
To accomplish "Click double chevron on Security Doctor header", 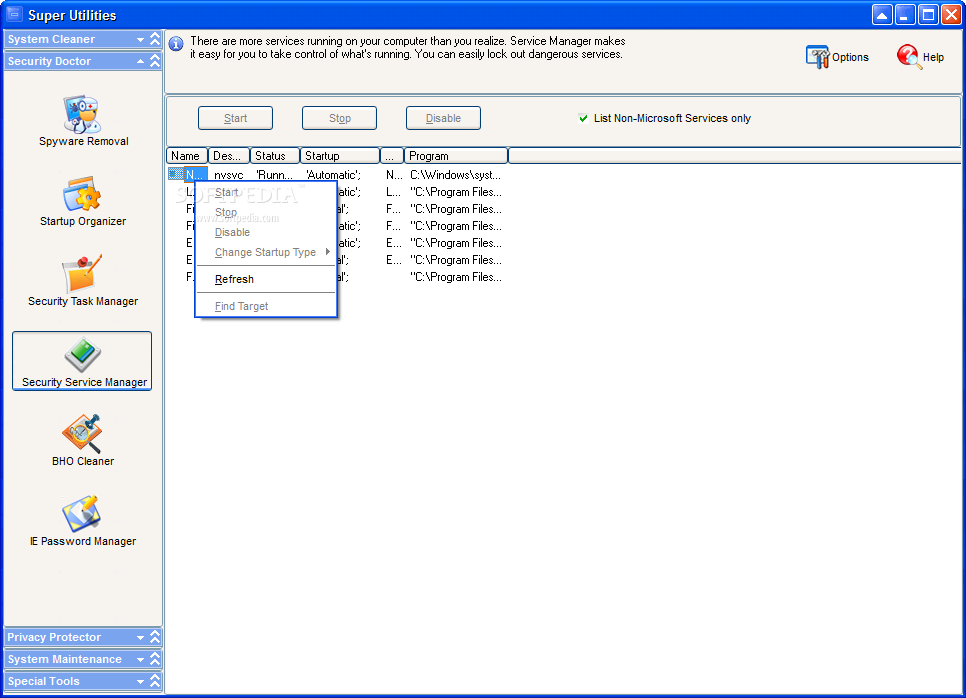I will (x=155, y=61).
